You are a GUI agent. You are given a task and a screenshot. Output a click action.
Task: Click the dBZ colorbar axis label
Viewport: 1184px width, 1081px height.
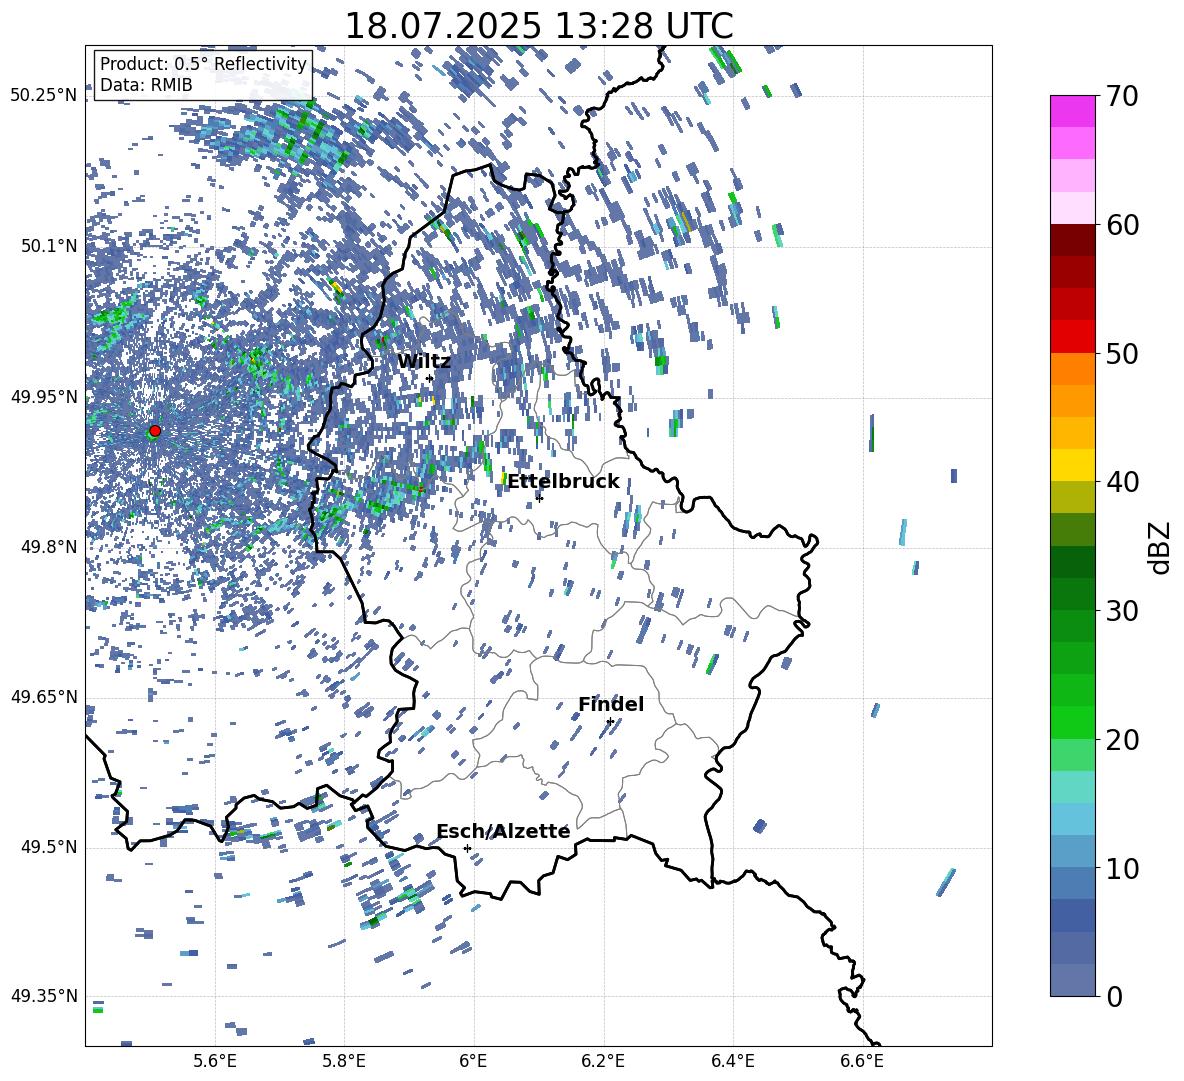(1161, 547)
